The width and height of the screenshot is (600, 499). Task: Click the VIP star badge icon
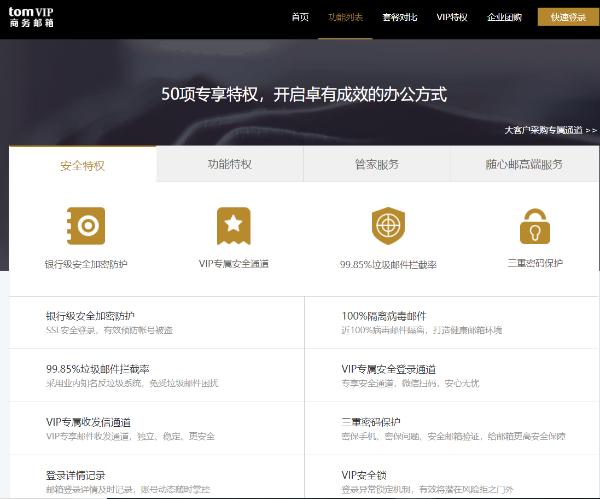(x=233, y=226)
